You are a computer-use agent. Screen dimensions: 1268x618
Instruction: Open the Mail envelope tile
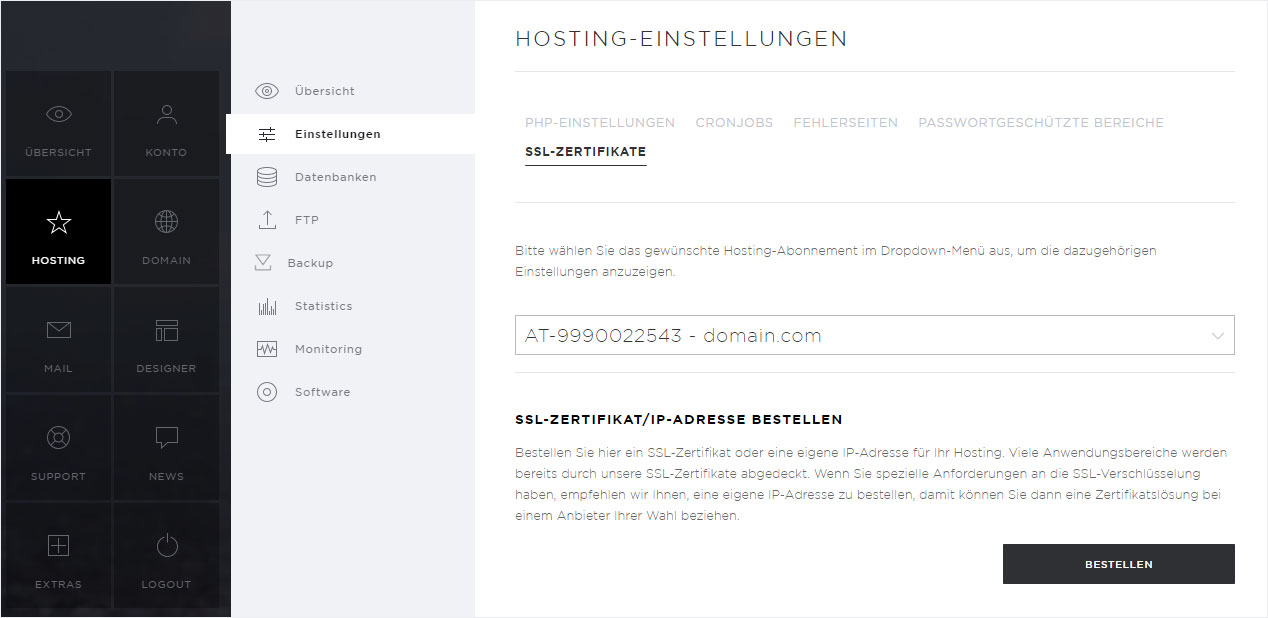click(x=58, y=340)
